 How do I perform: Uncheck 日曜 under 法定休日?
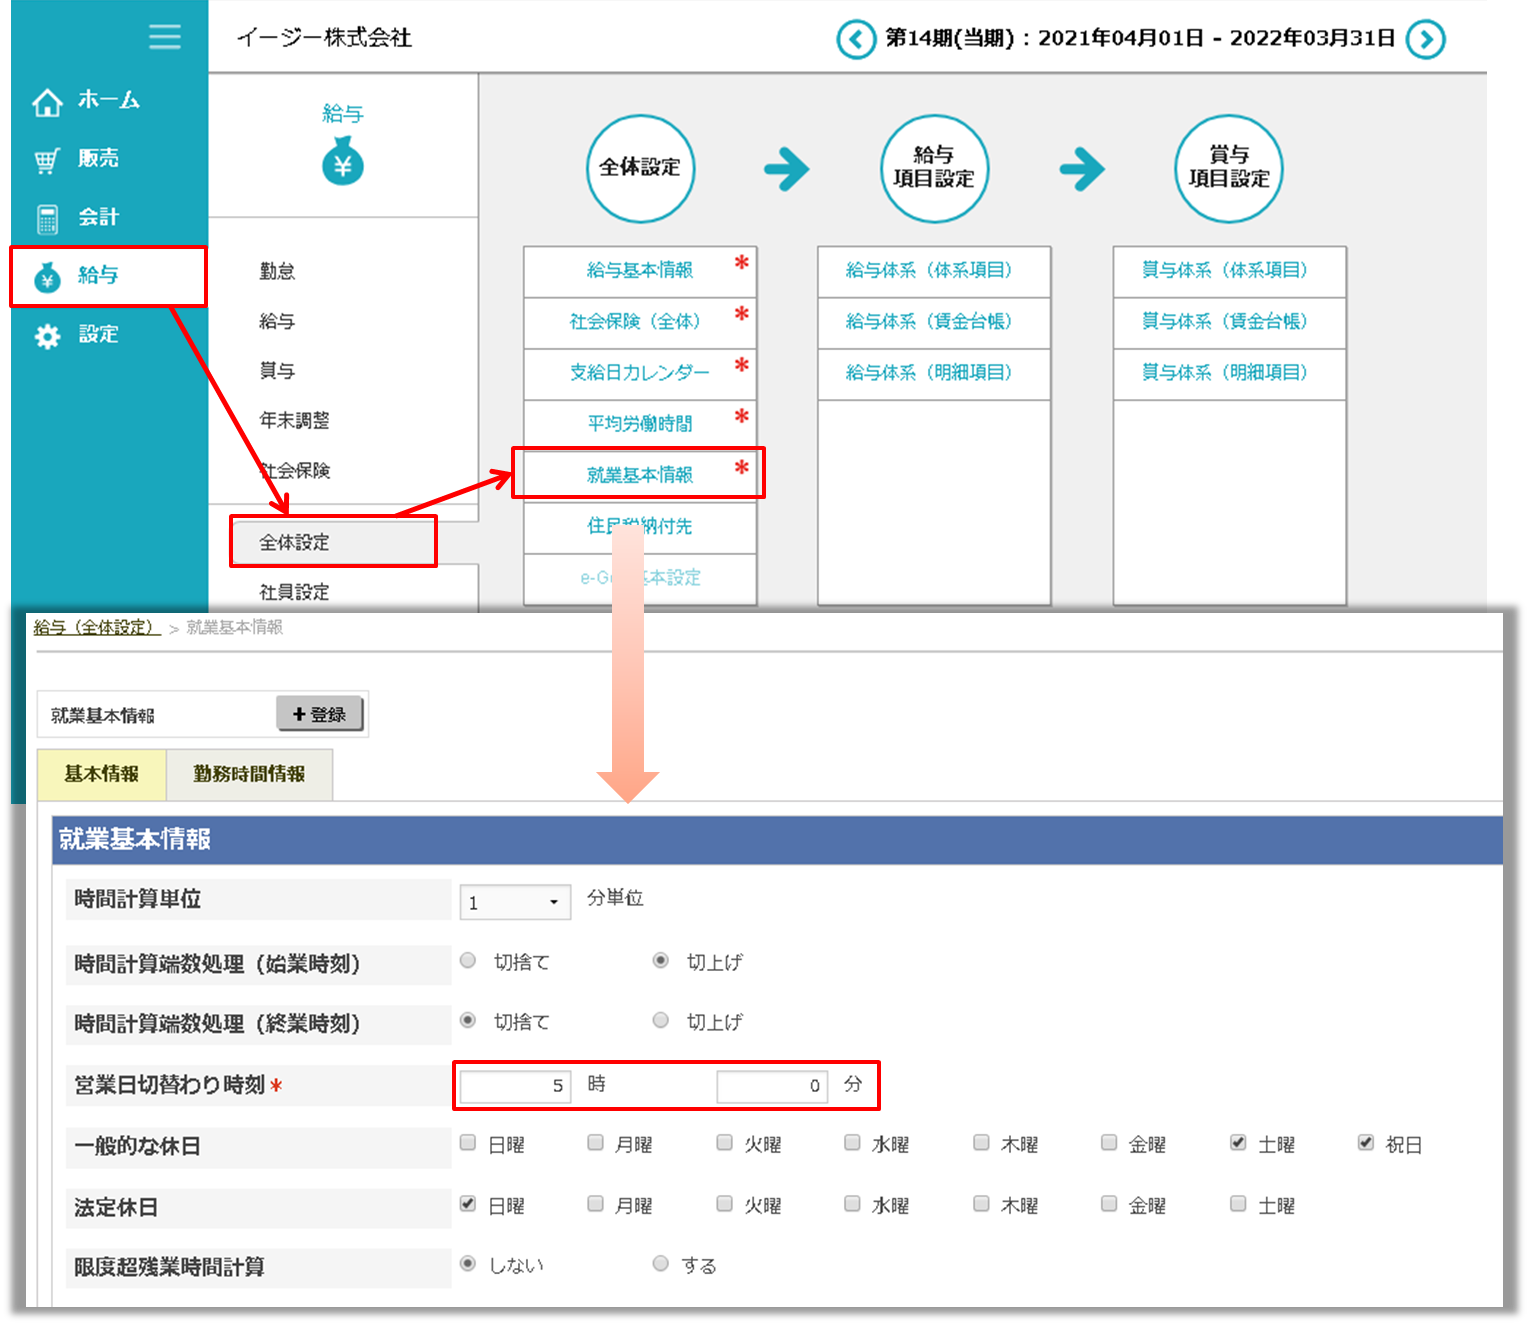[x=468, y=1204]
